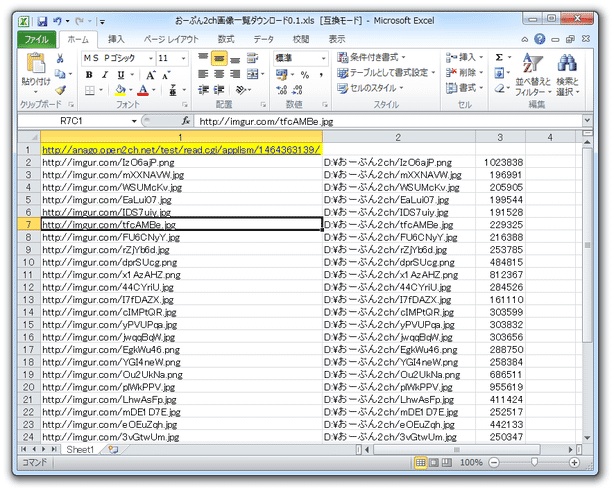Viewport: 614px width, 491px height.
Task: Click the cell borders icon
Action: (x=90, y=90)
